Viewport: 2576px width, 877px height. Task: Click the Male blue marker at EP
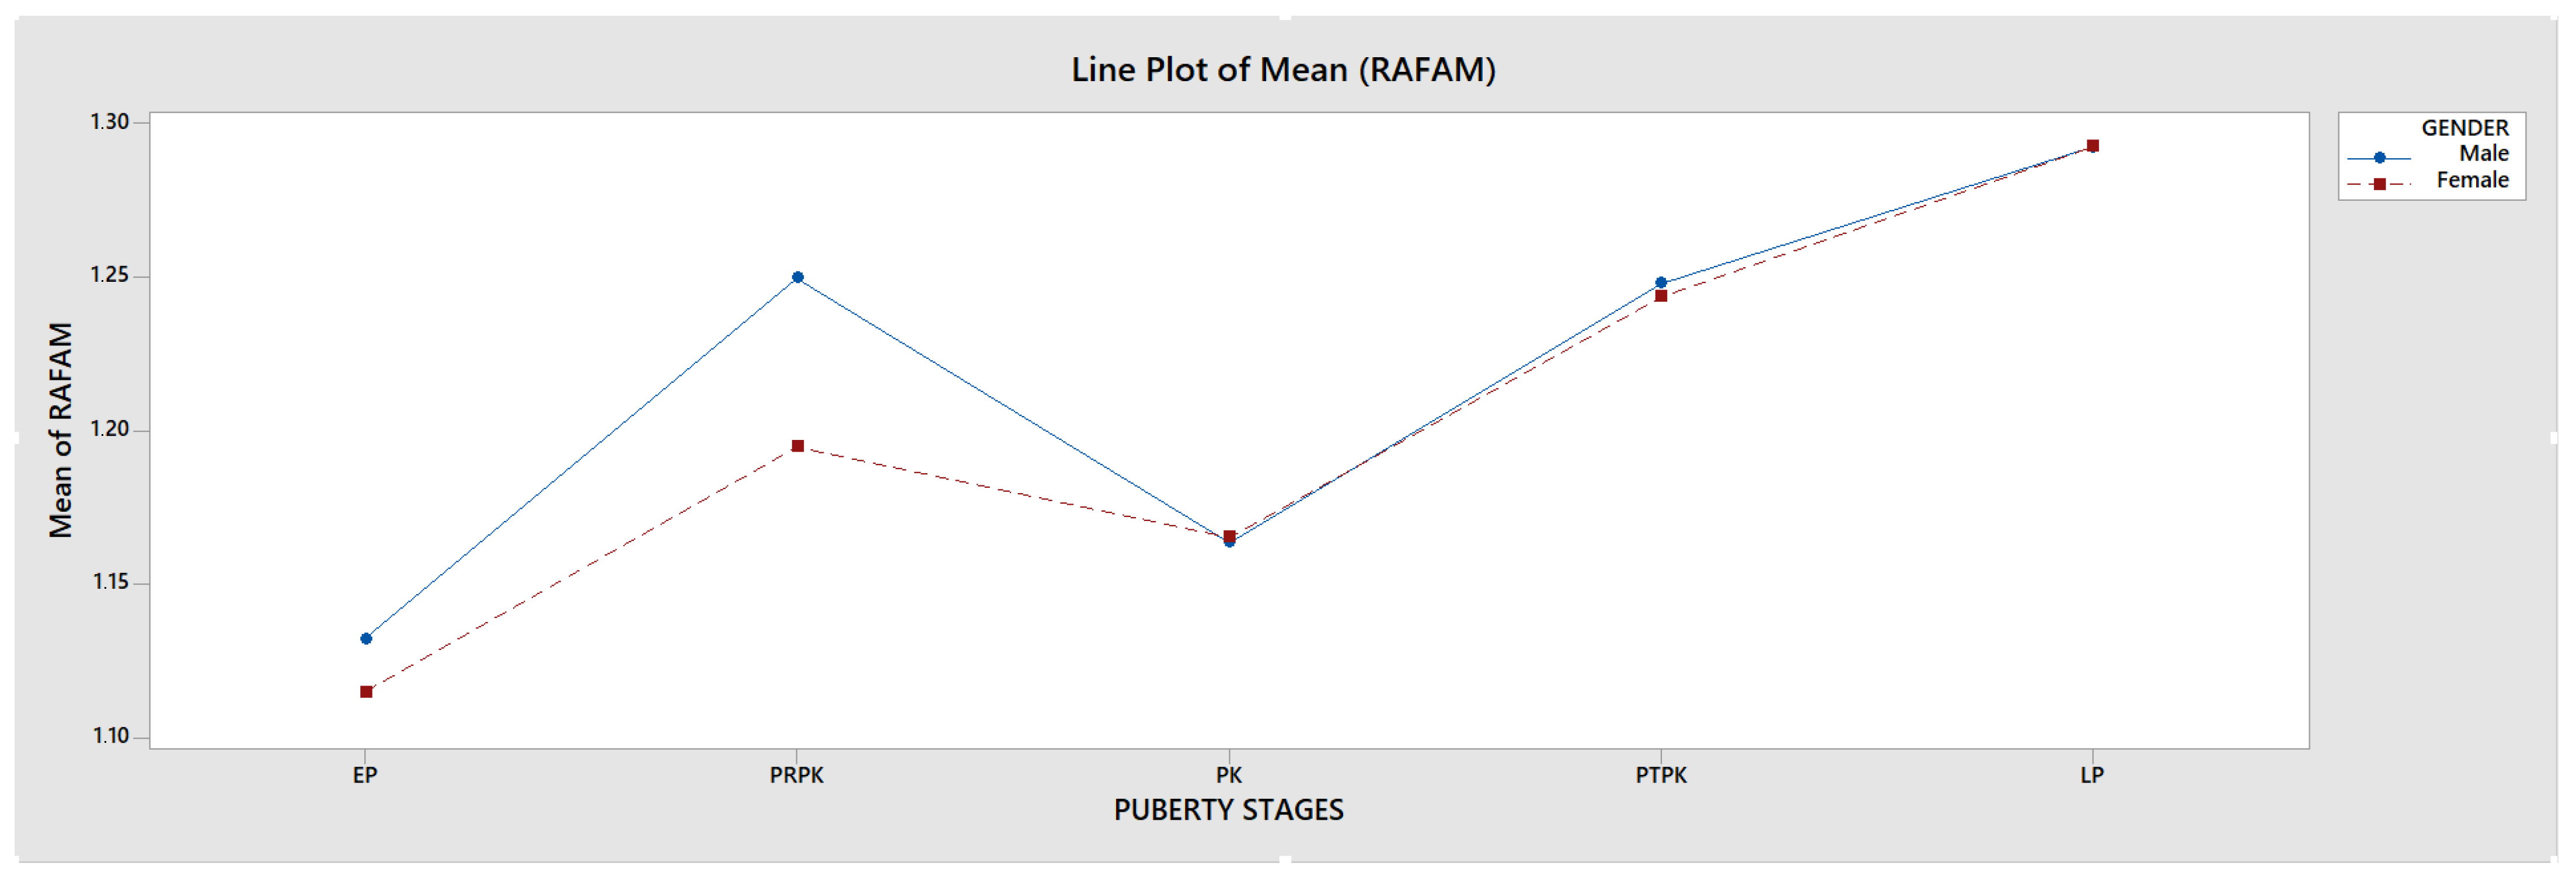coord(366,638)
